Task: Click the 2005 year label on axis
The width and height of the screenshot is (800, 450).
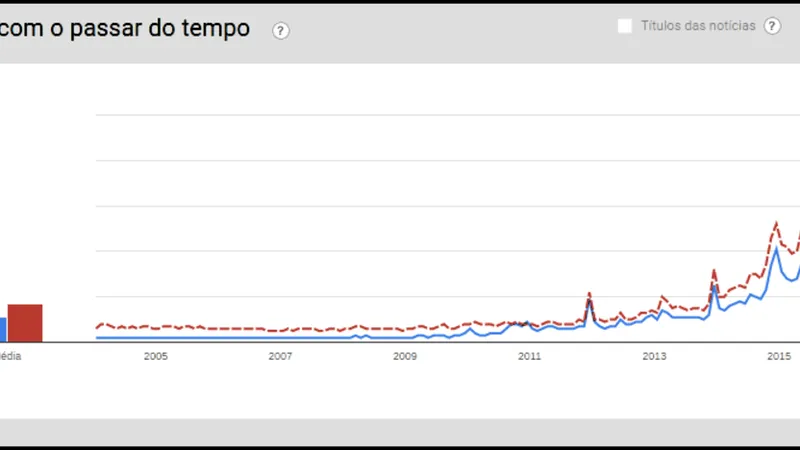Action: [x=156, y=355]
